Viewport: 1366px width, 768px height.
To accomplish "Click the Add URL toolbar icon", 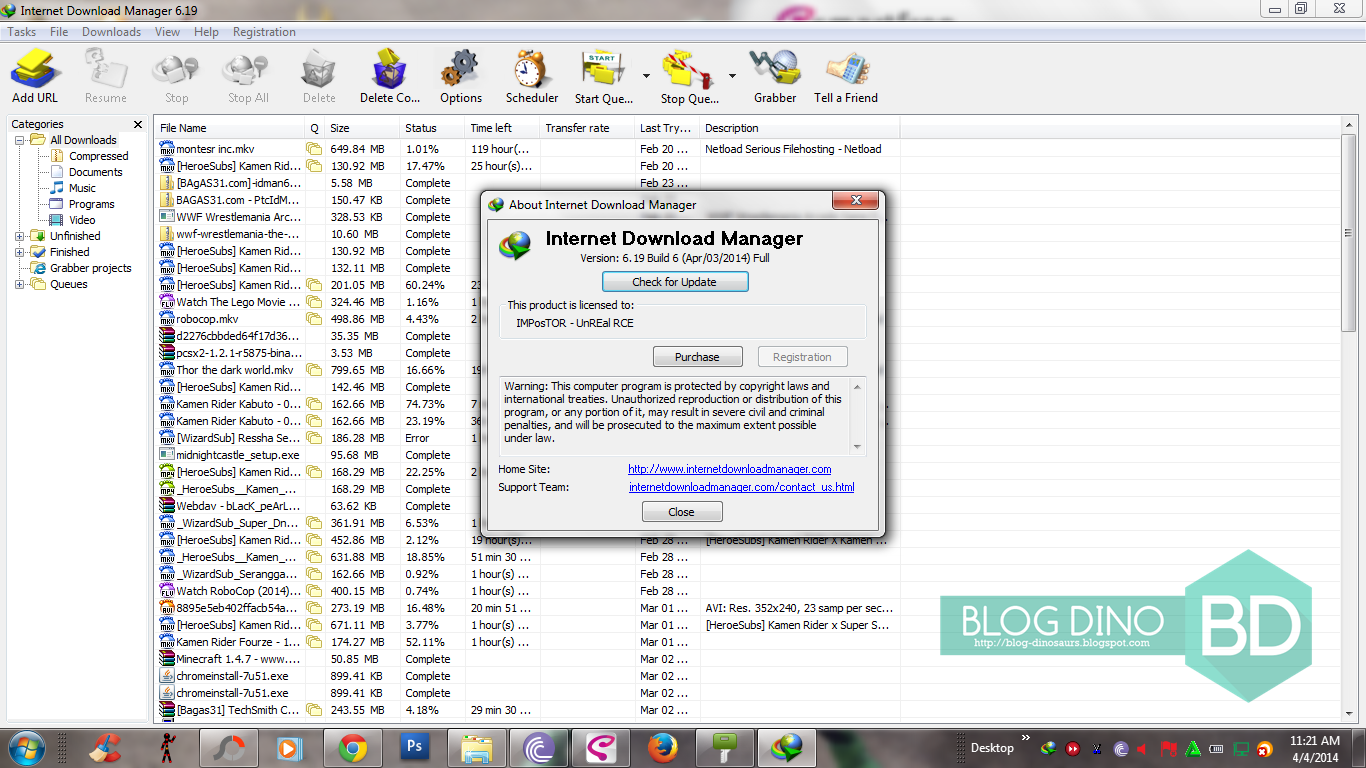I will click(x=35, y=77).
